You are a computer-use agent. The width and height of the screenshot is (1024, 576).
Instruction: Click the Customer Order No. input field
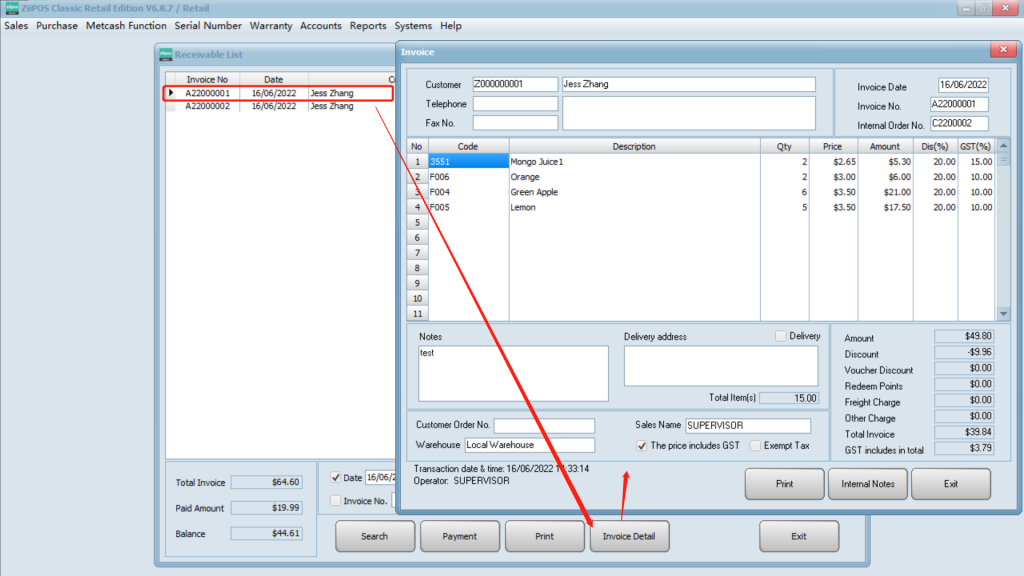tap(544, 426)
